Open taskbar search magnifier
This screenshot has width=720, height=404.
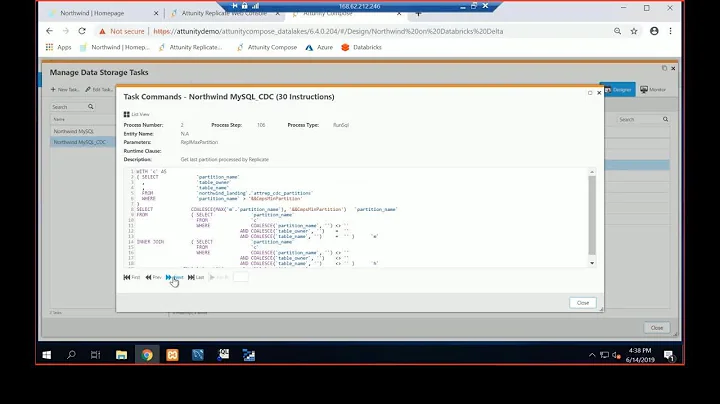71,355
